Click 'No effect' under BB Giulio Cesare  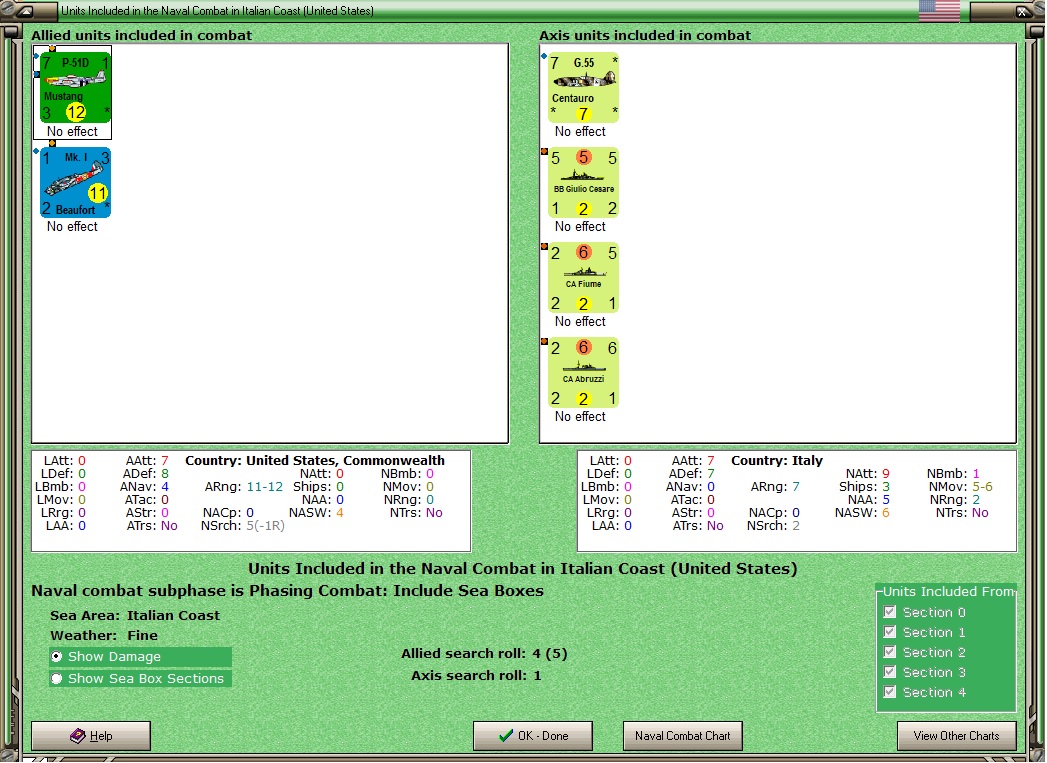click(x=580, y=226)
